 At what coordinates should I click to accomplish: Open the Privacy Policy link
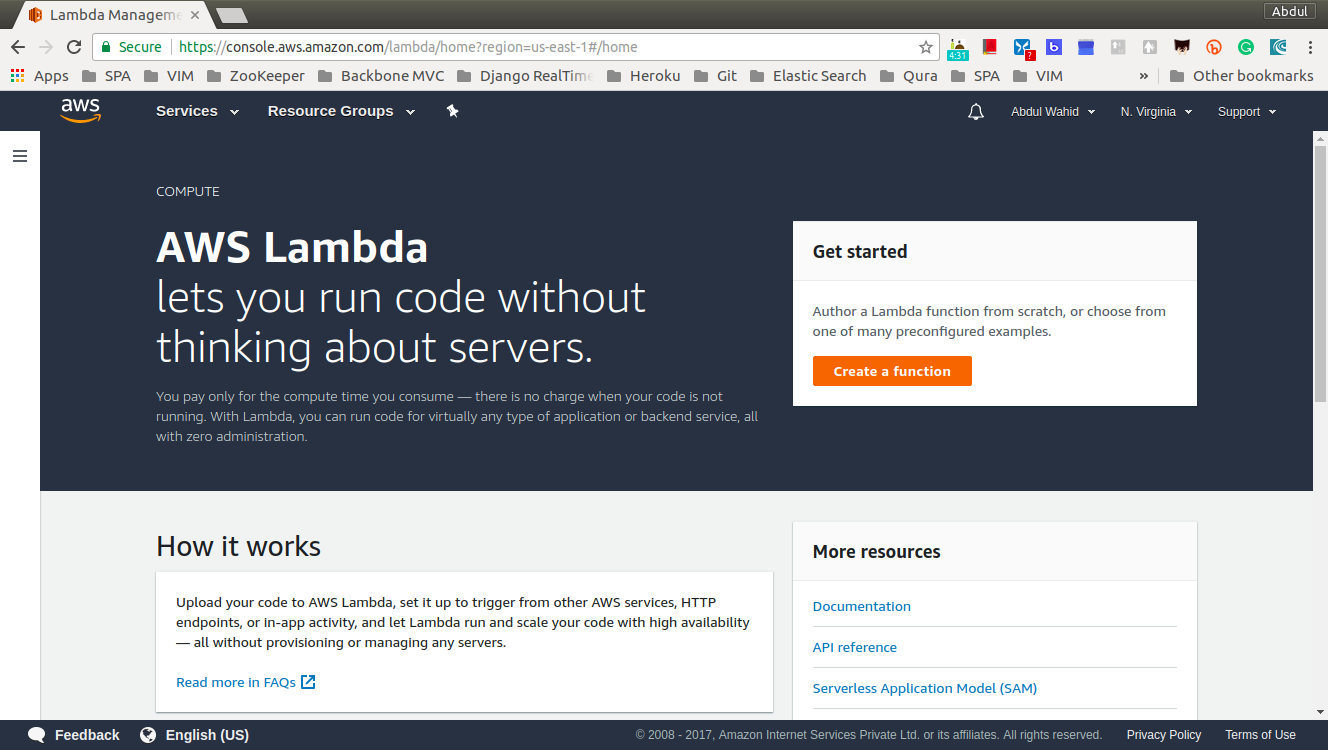tap(1164, 735)
